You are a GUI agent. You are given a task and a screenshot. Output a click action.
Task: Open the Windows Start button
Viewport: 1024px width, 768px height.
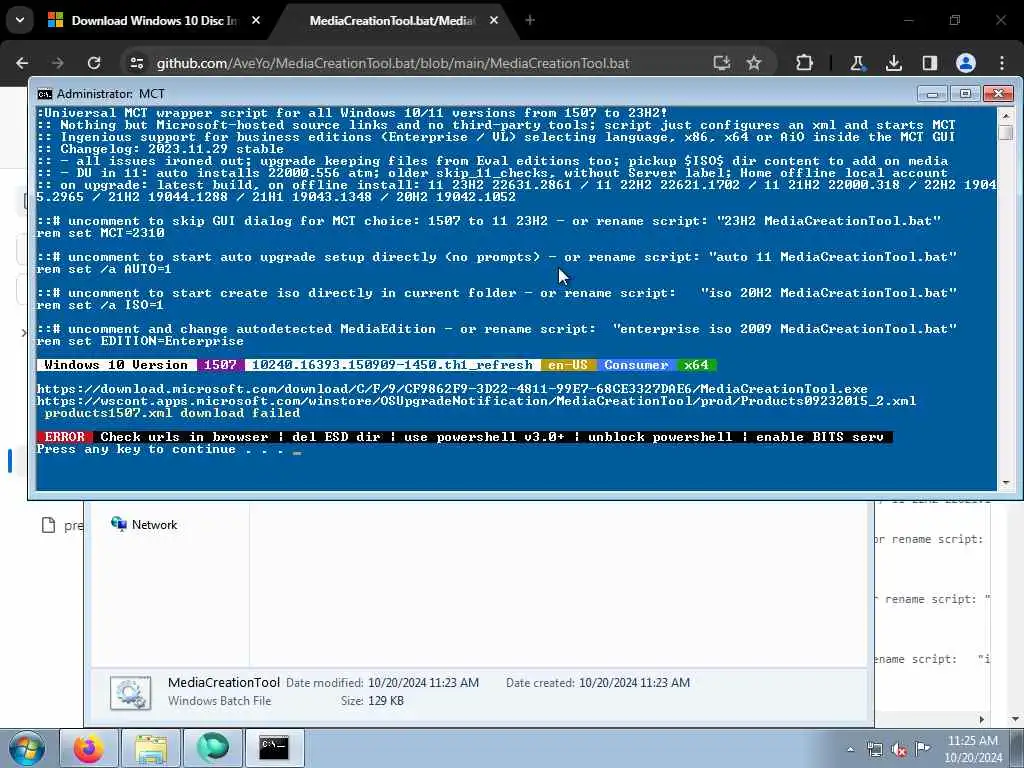pyautogui.click(x=27, y=748)
